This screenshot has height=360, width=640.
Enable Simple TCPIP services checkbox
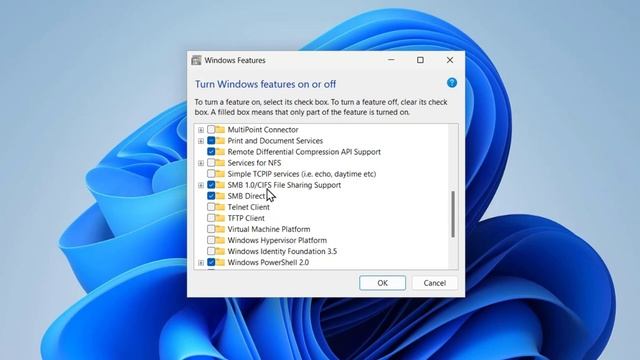coord(211,173)
